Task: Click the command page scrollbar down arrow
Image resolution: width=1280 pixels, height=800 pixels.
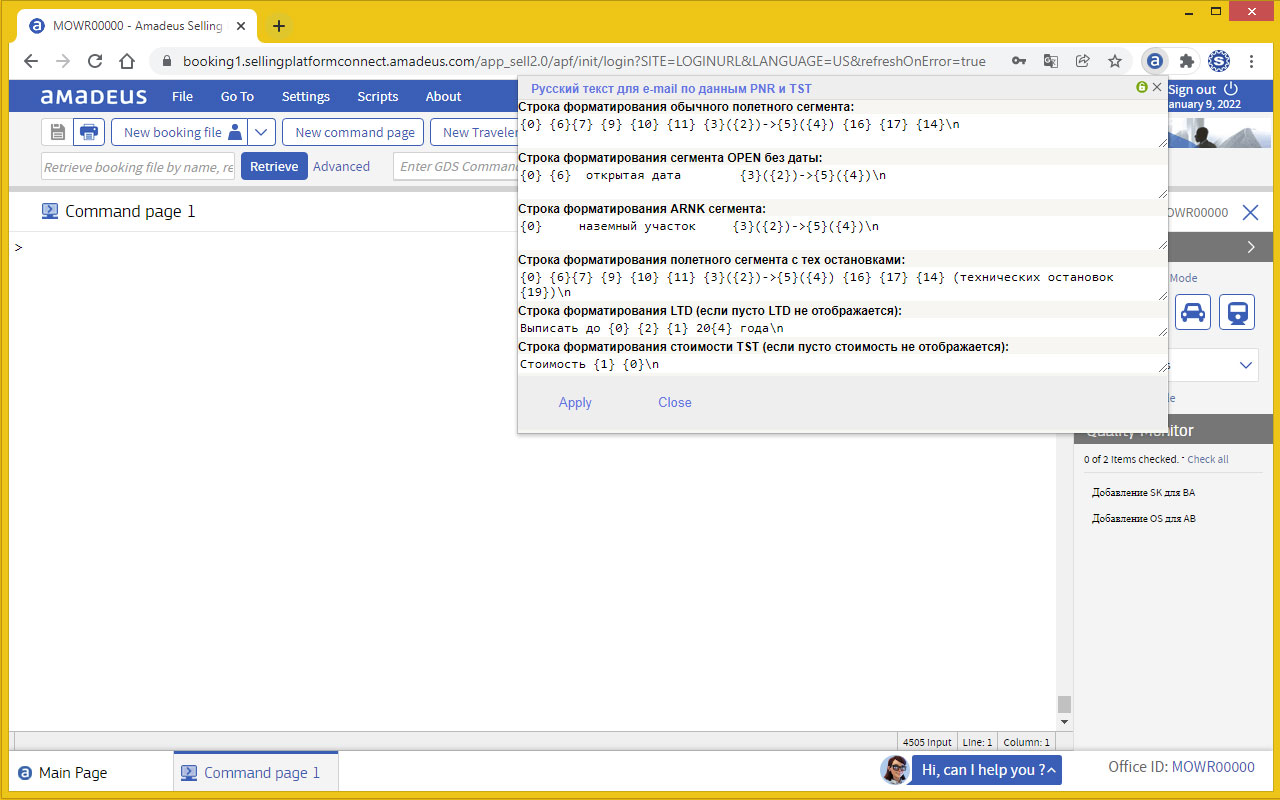Action: [x=1064, y=721]
